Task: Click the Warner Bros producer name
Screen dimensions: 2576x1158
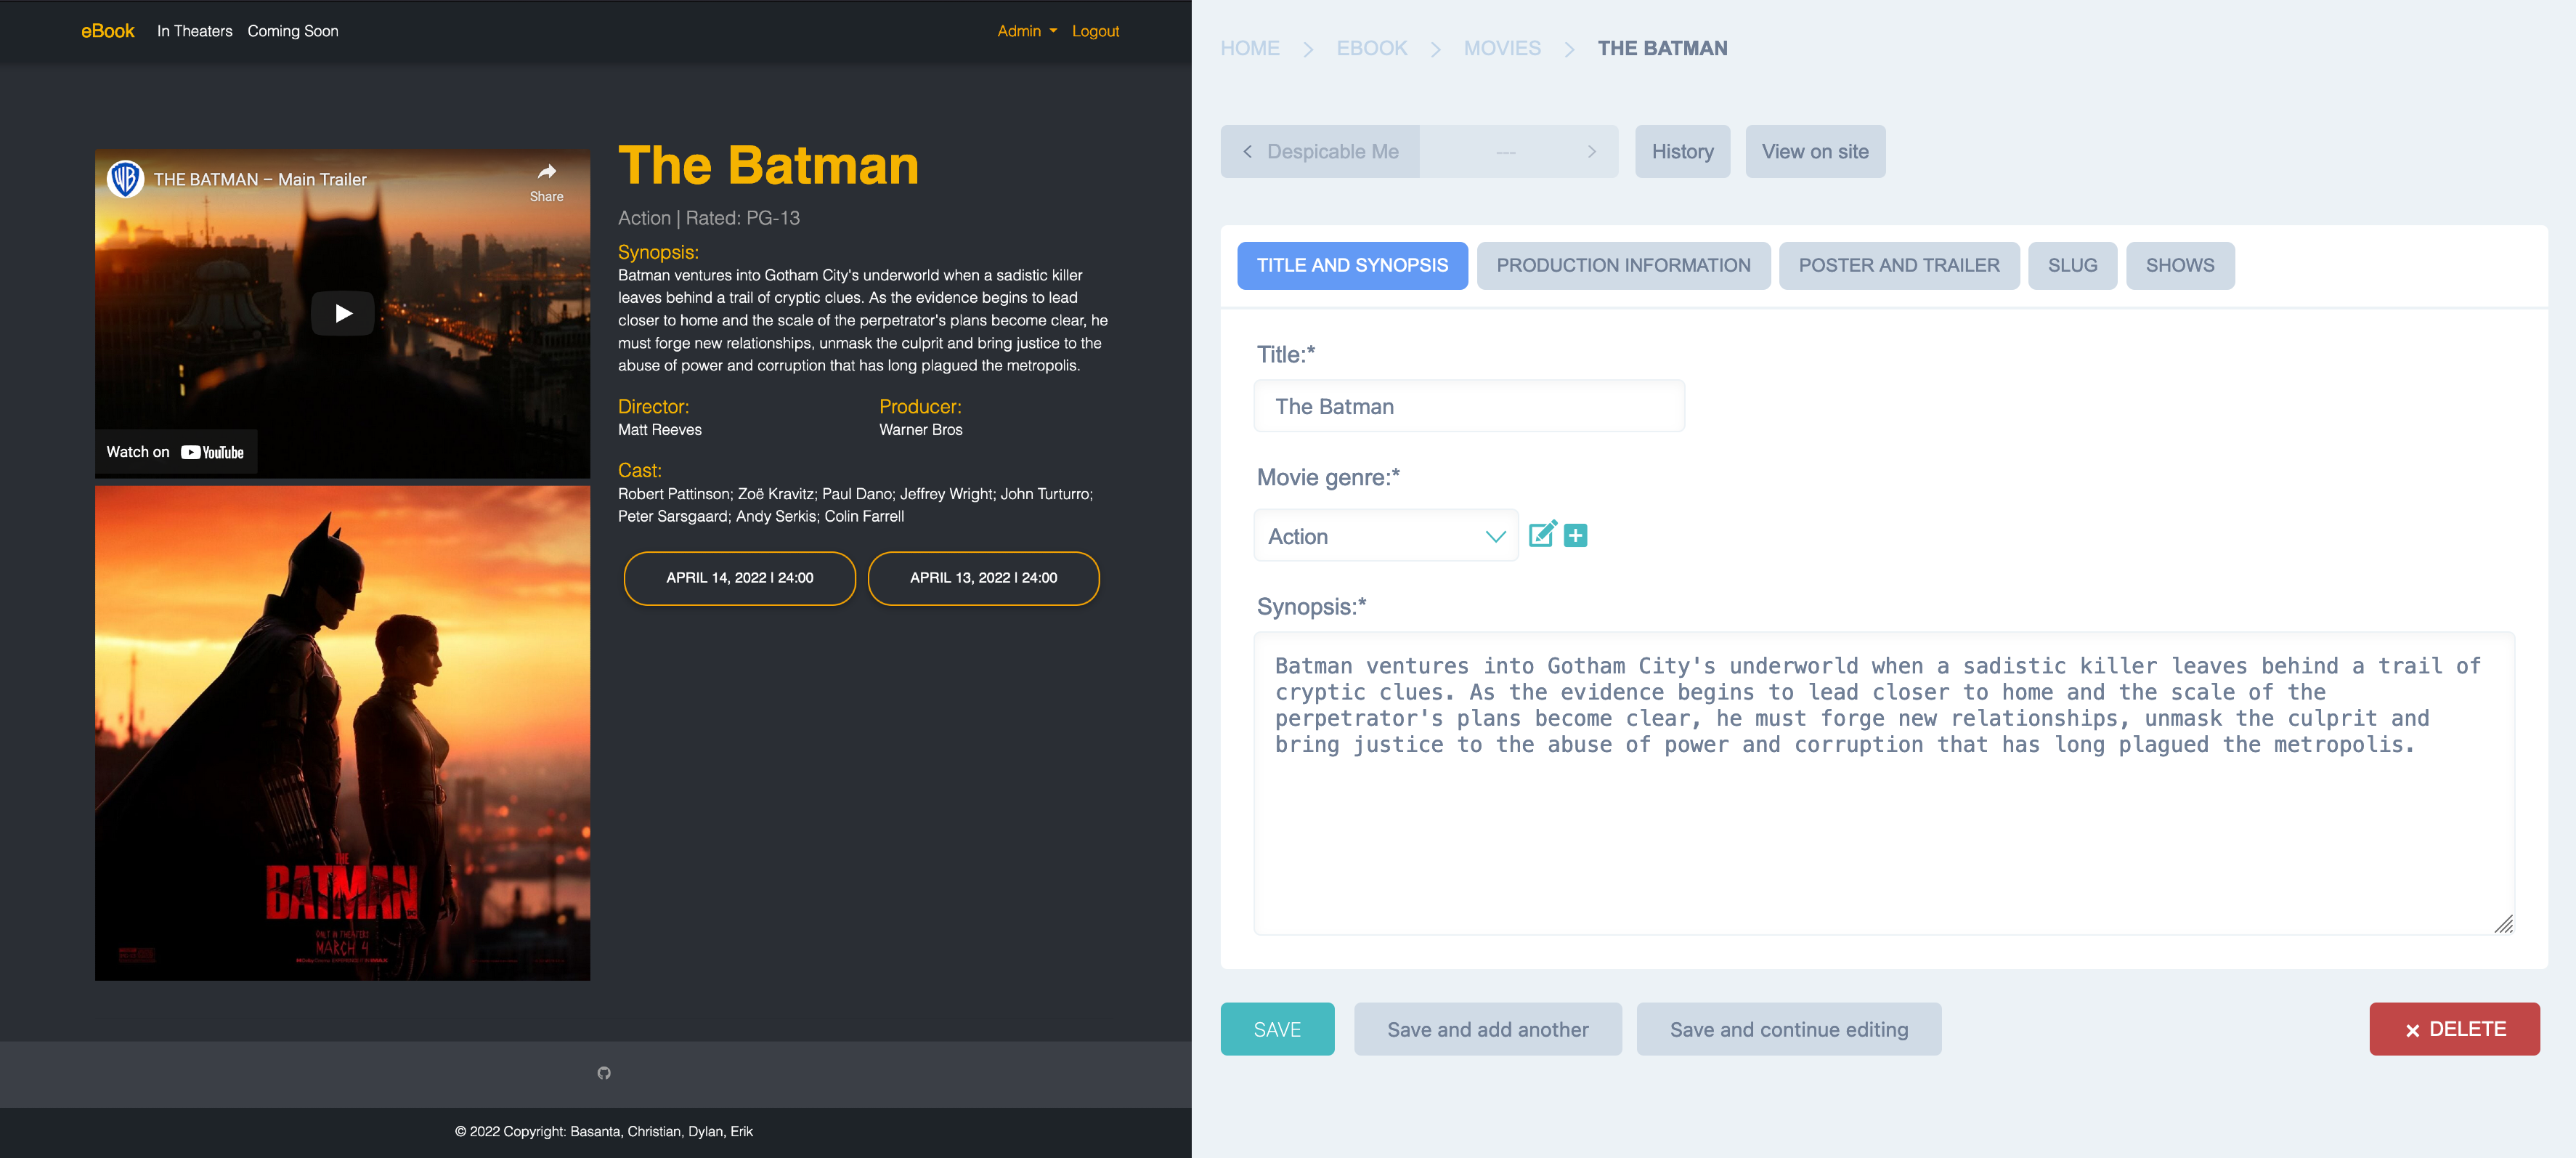Action: pyautogui.click(x=921, y=430)
